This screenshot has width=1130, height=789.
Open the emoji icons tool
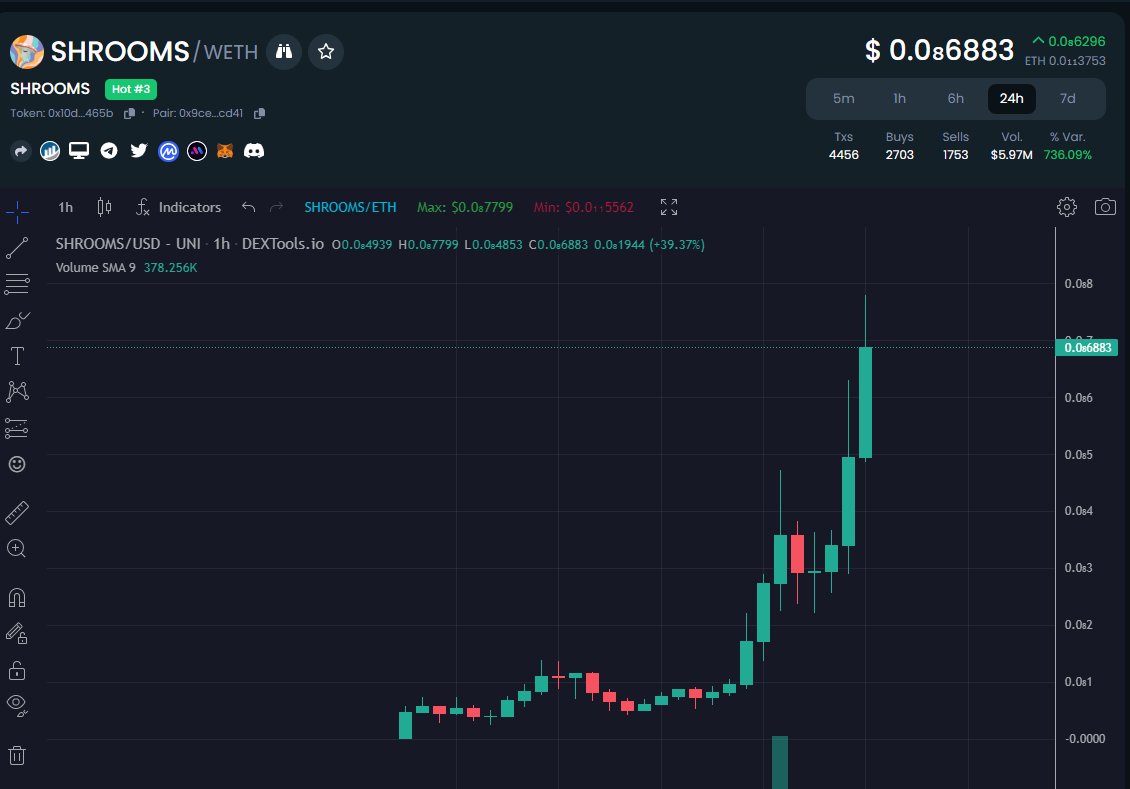(x=17, y=464)
